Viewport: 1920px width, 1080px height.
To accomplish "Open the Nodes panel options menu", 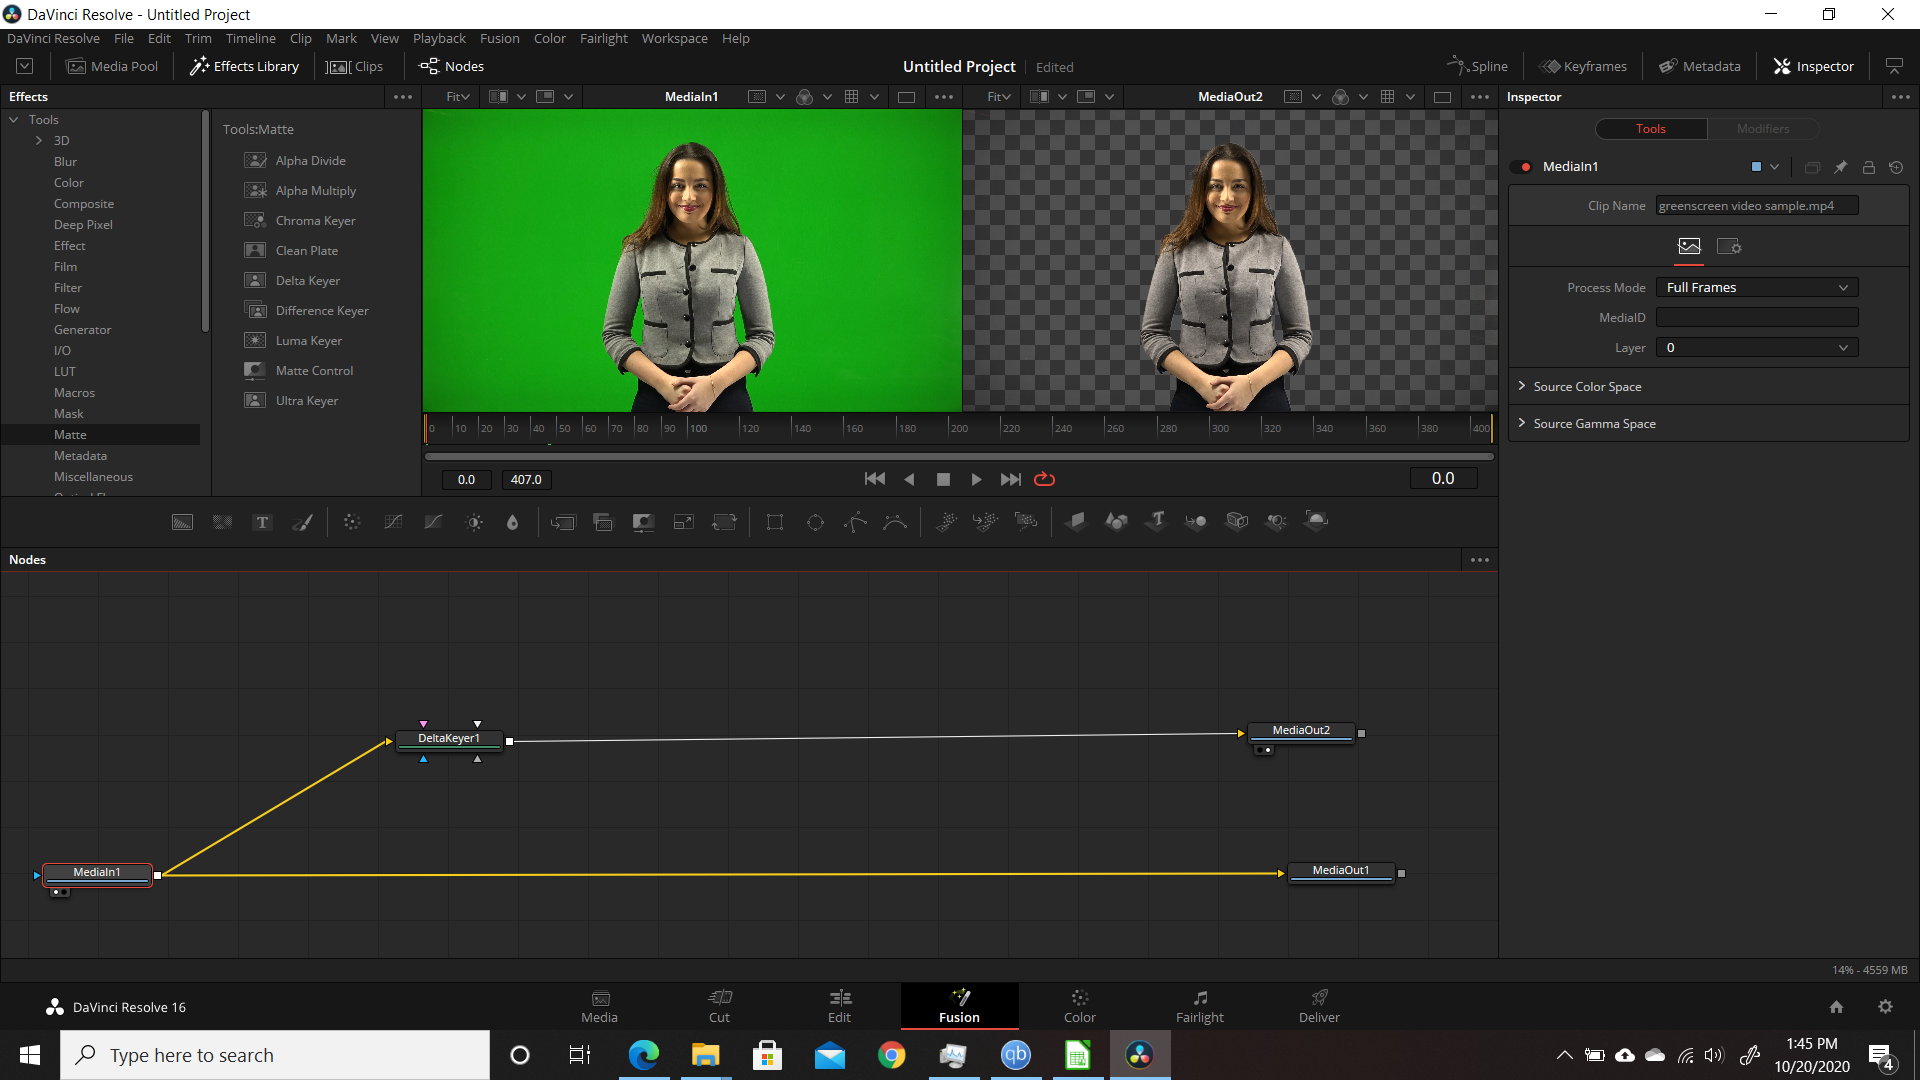I will click(1480, 560).
